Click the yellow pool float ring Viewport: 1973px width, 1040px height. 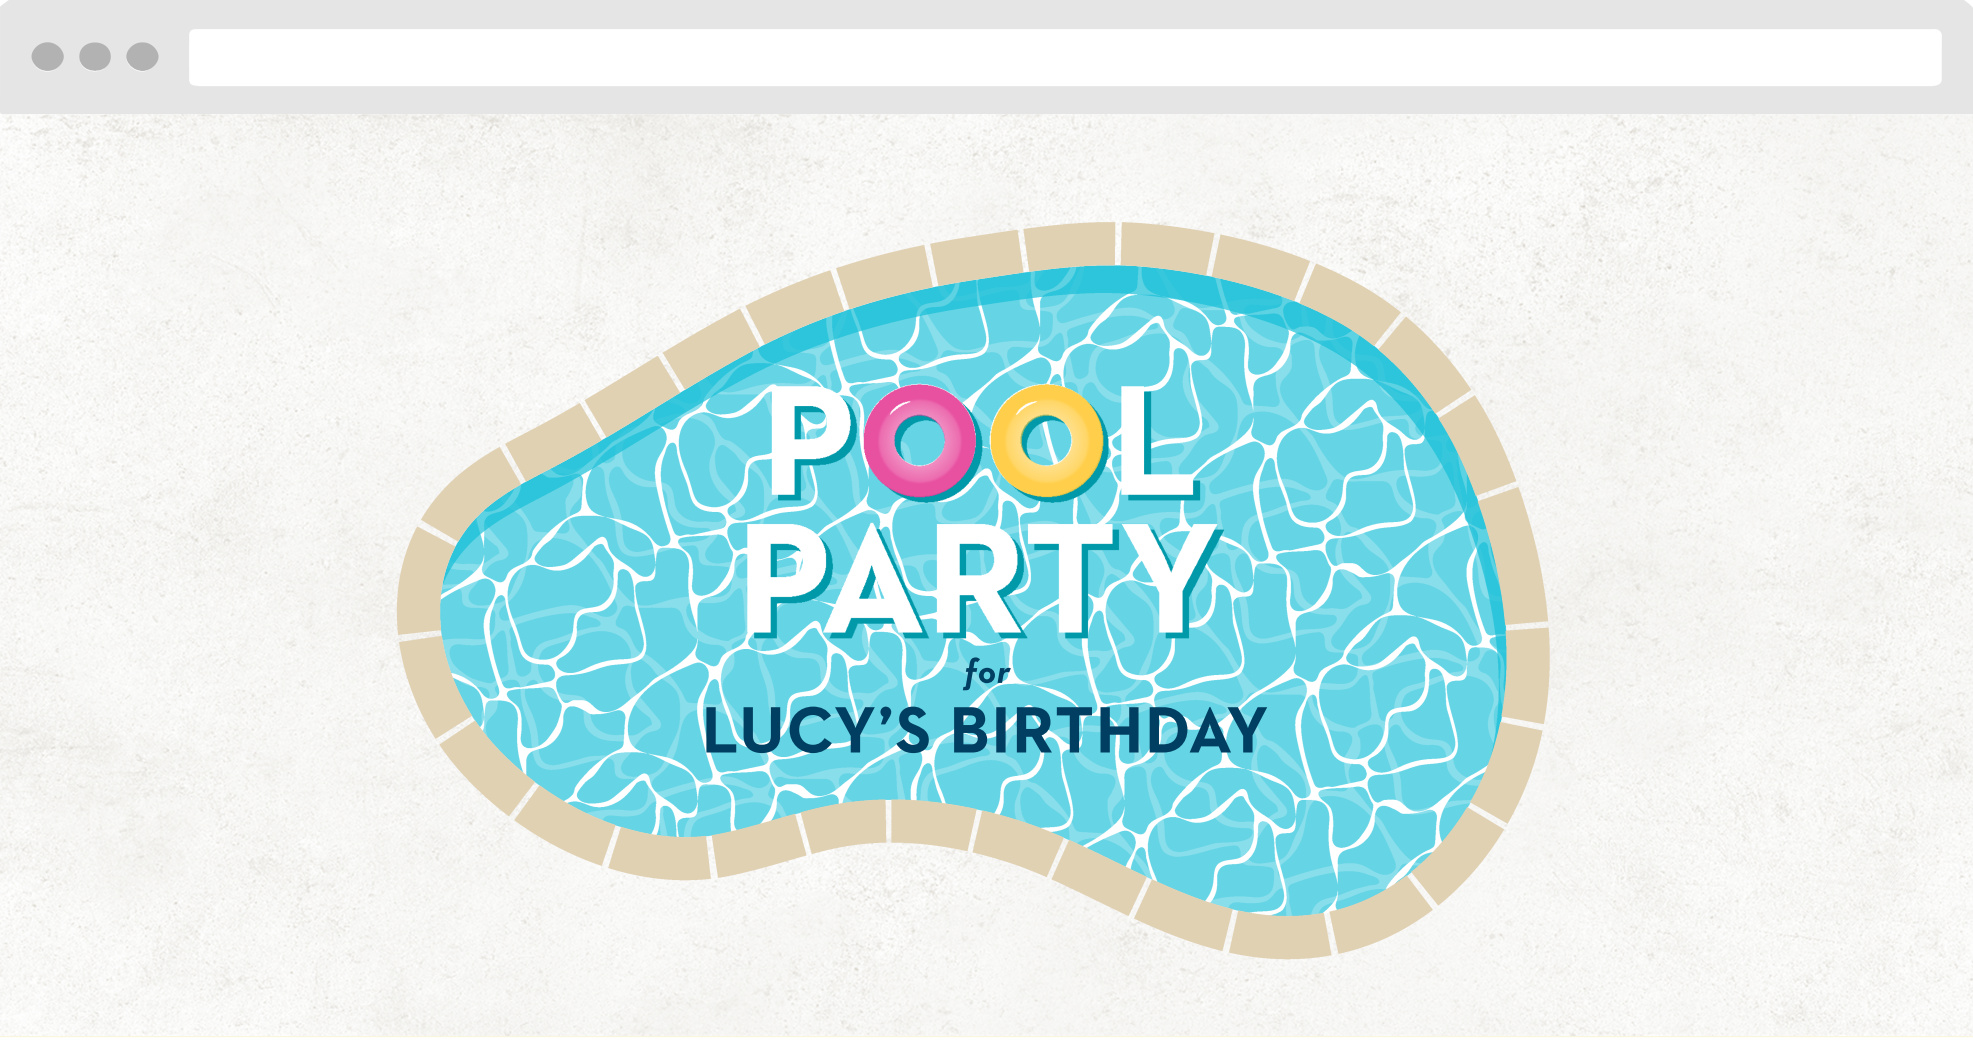tap(1047, 442)
